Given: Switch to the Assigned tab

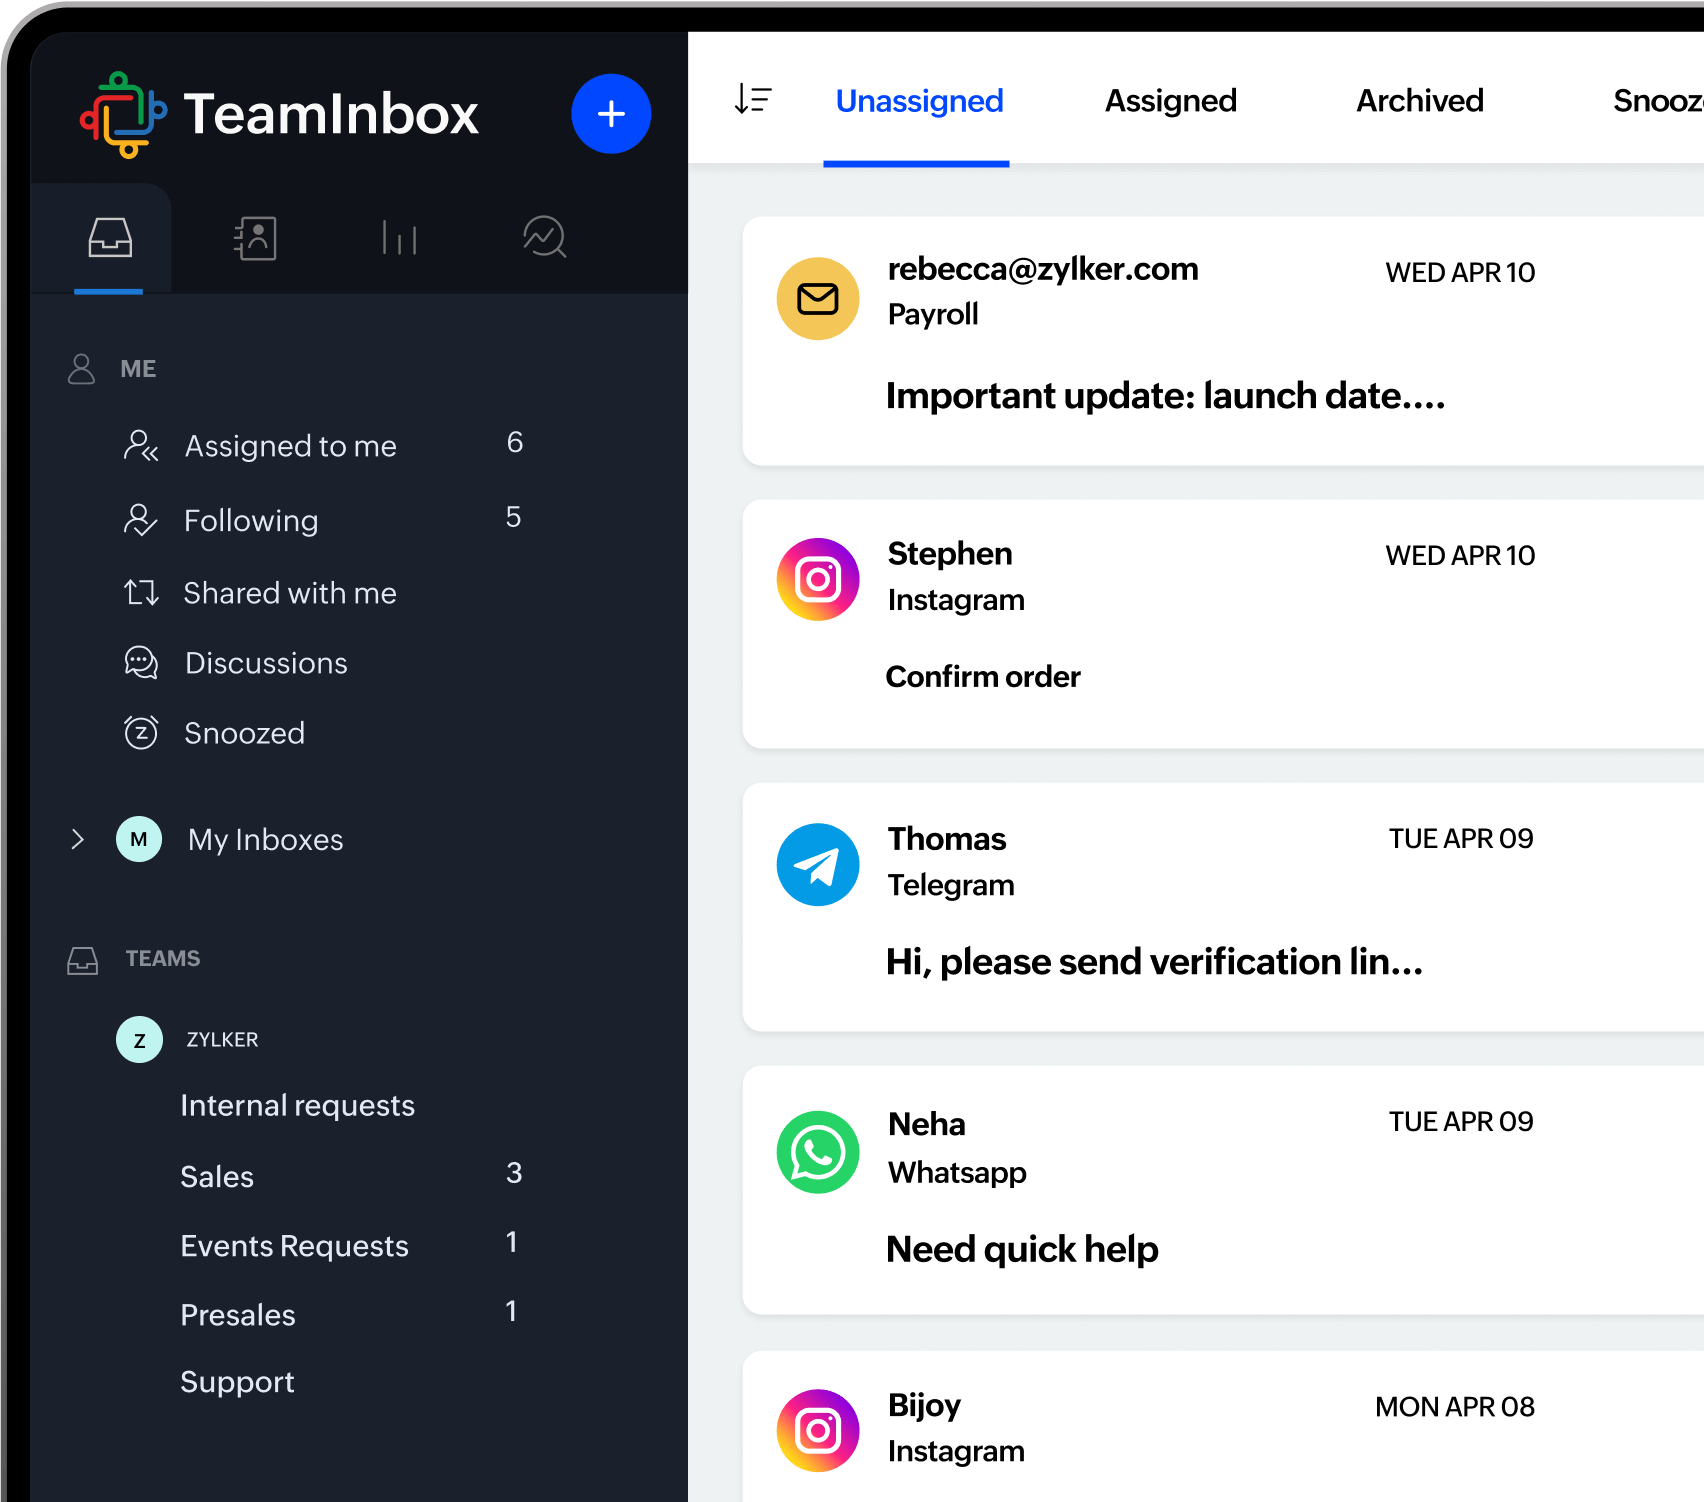Looking at the screenshot, I should [1170, 101].
